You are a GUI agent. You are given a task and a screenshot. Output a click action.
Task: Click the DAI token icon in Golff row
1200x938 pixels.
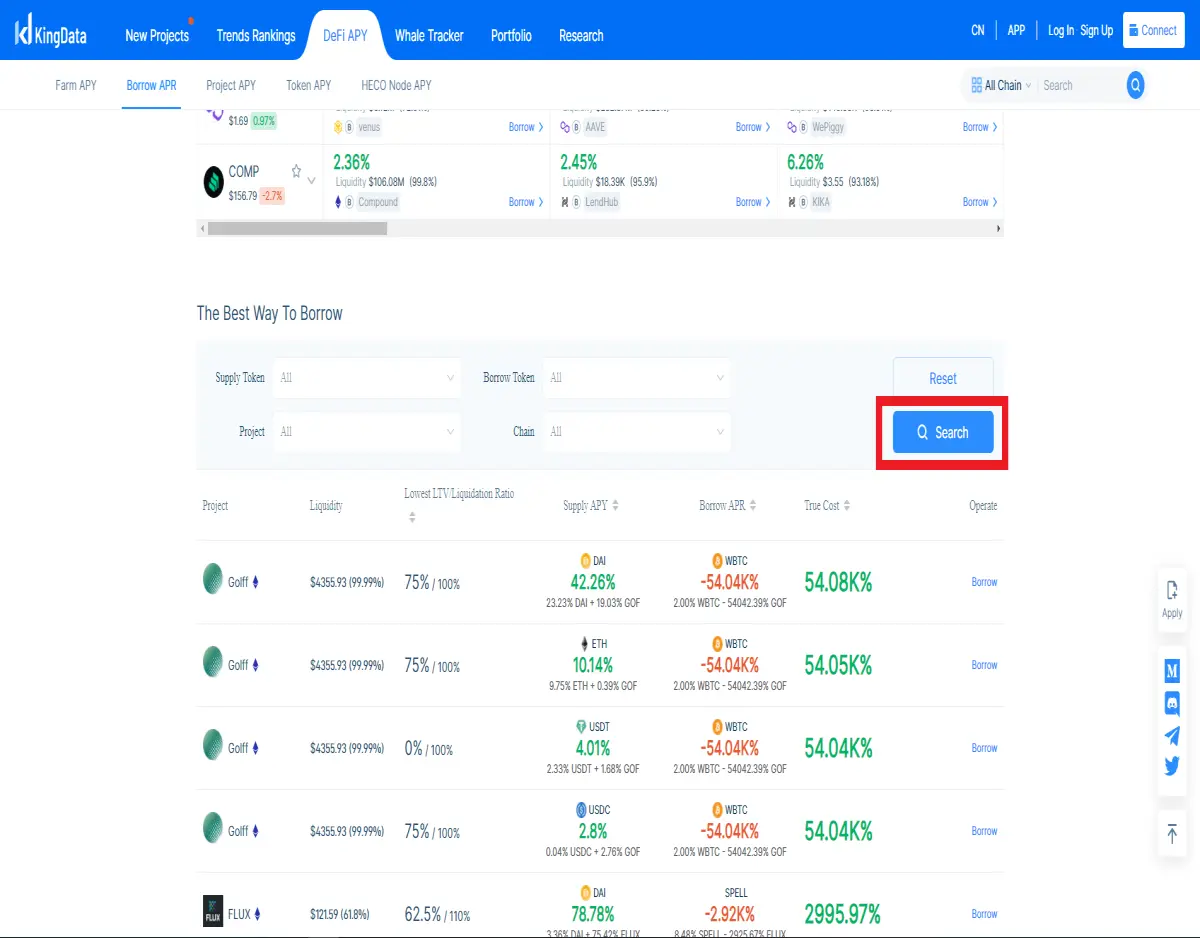click(x=585, y=561)
